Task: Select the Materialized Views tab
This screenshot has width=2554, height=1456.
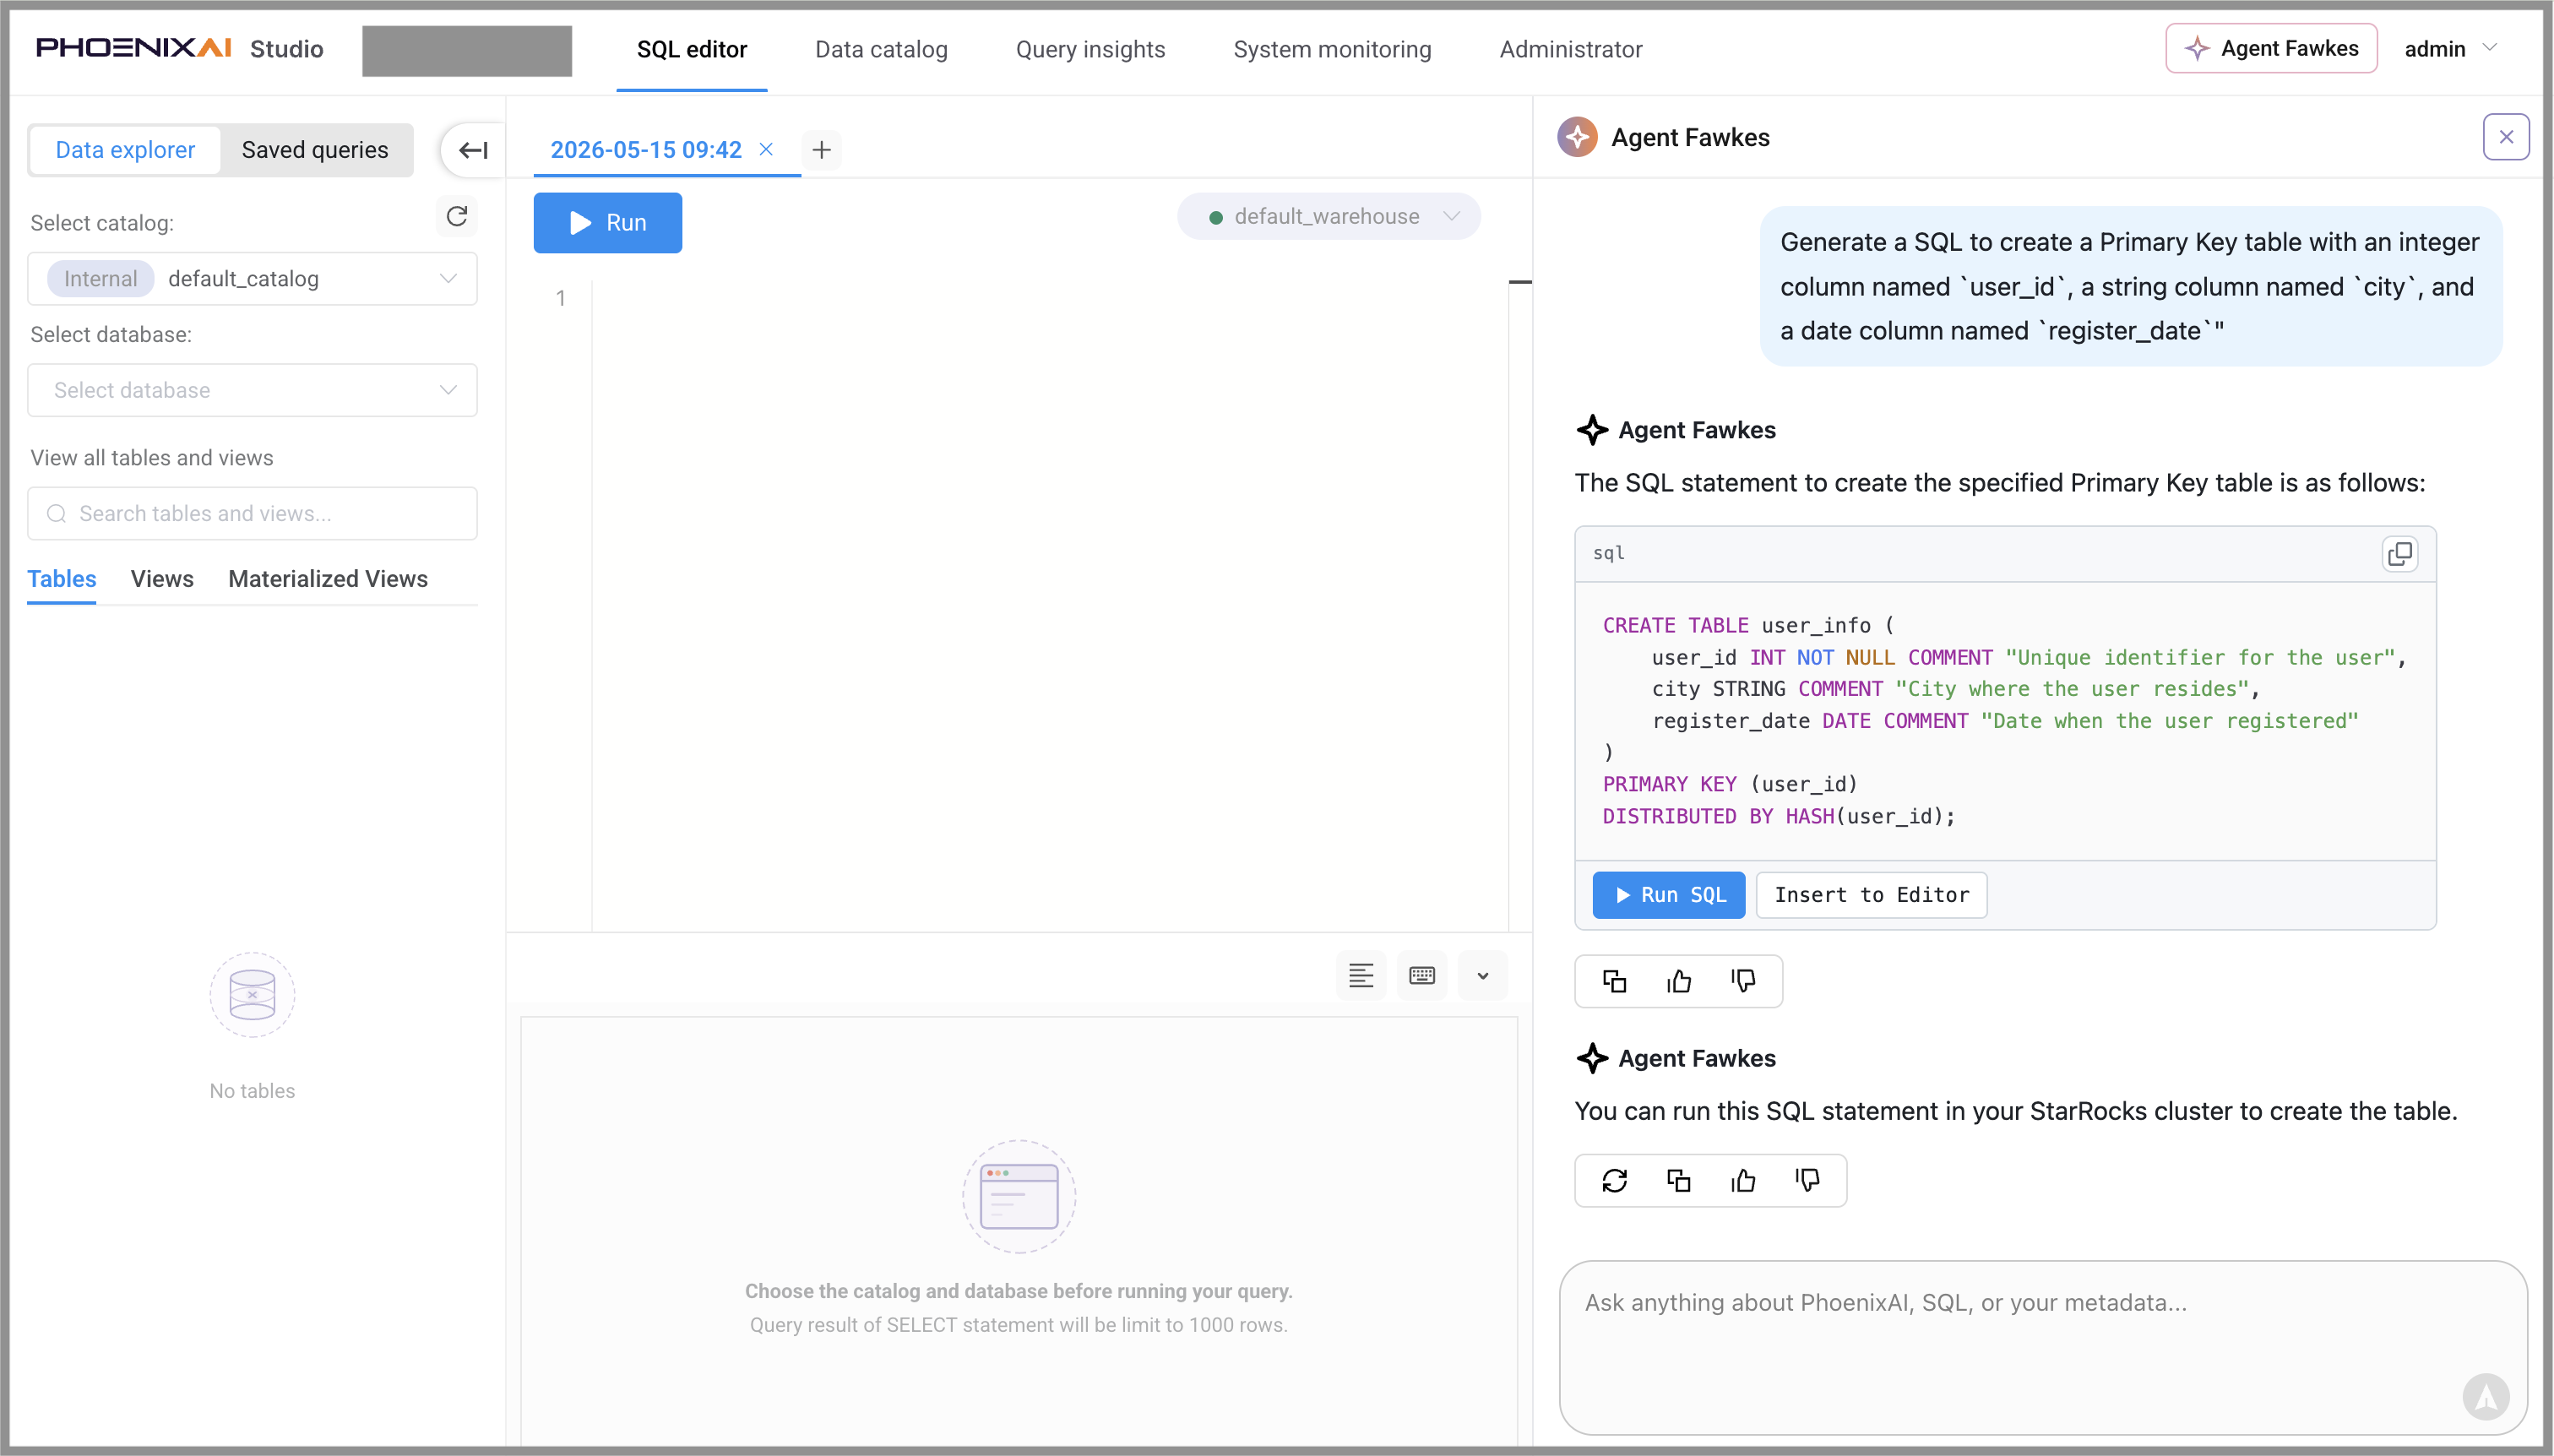Action: (x=328, y=579)
